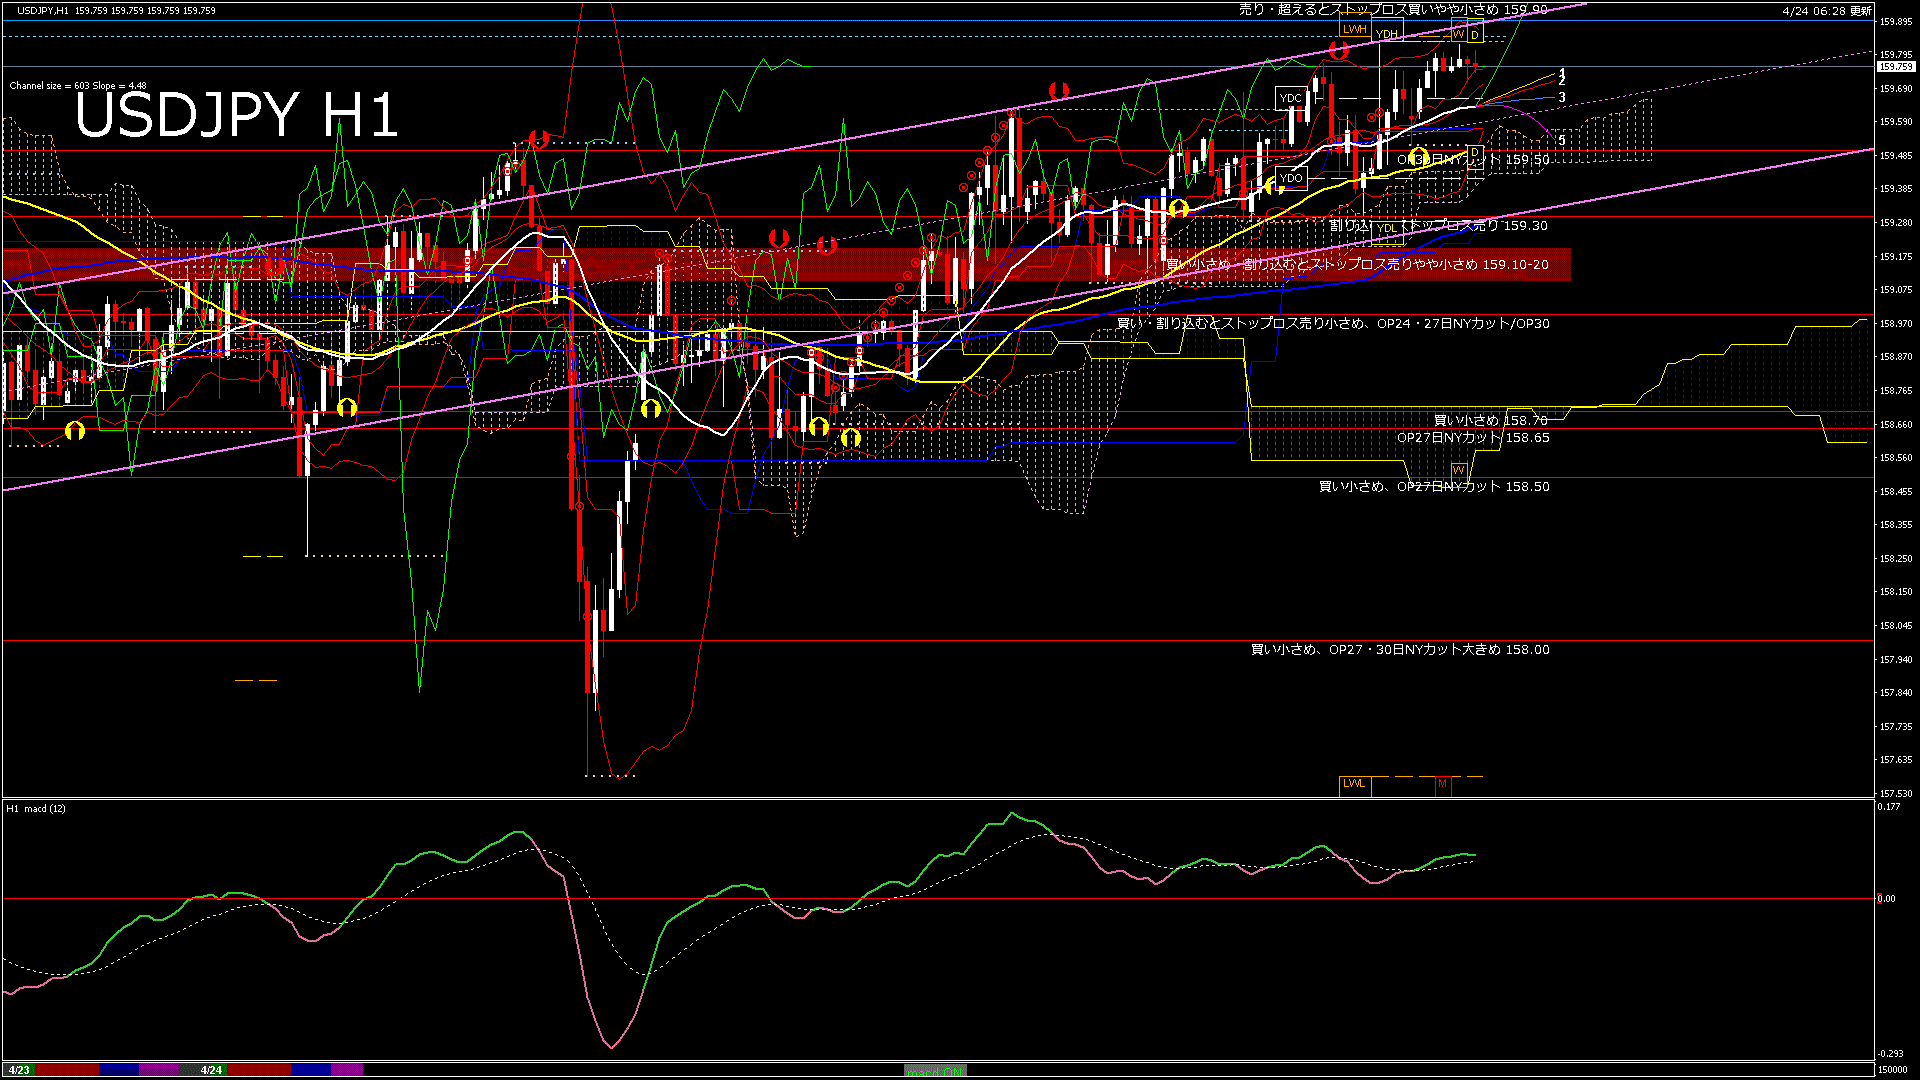Click the 159.90 stop-loss annotation text

click(x=1392, y=10)
